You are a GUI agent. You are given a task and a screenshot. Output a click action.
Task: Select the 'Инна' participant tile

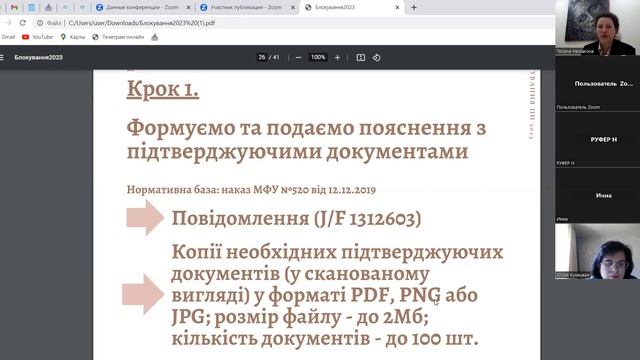click(x=598, y=195)
